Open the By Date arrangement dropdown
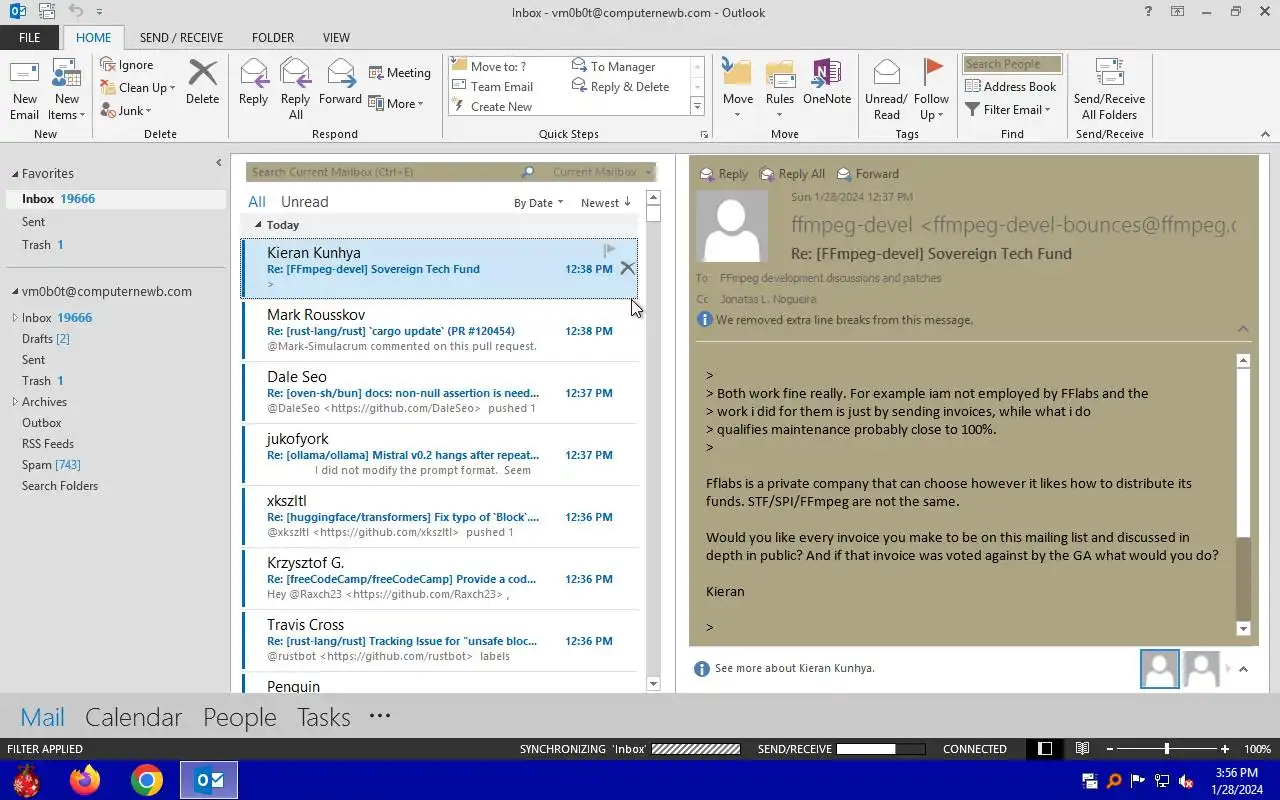This screenshot has width=1280, height=800. pyautogui.click(x=538, y=203)
